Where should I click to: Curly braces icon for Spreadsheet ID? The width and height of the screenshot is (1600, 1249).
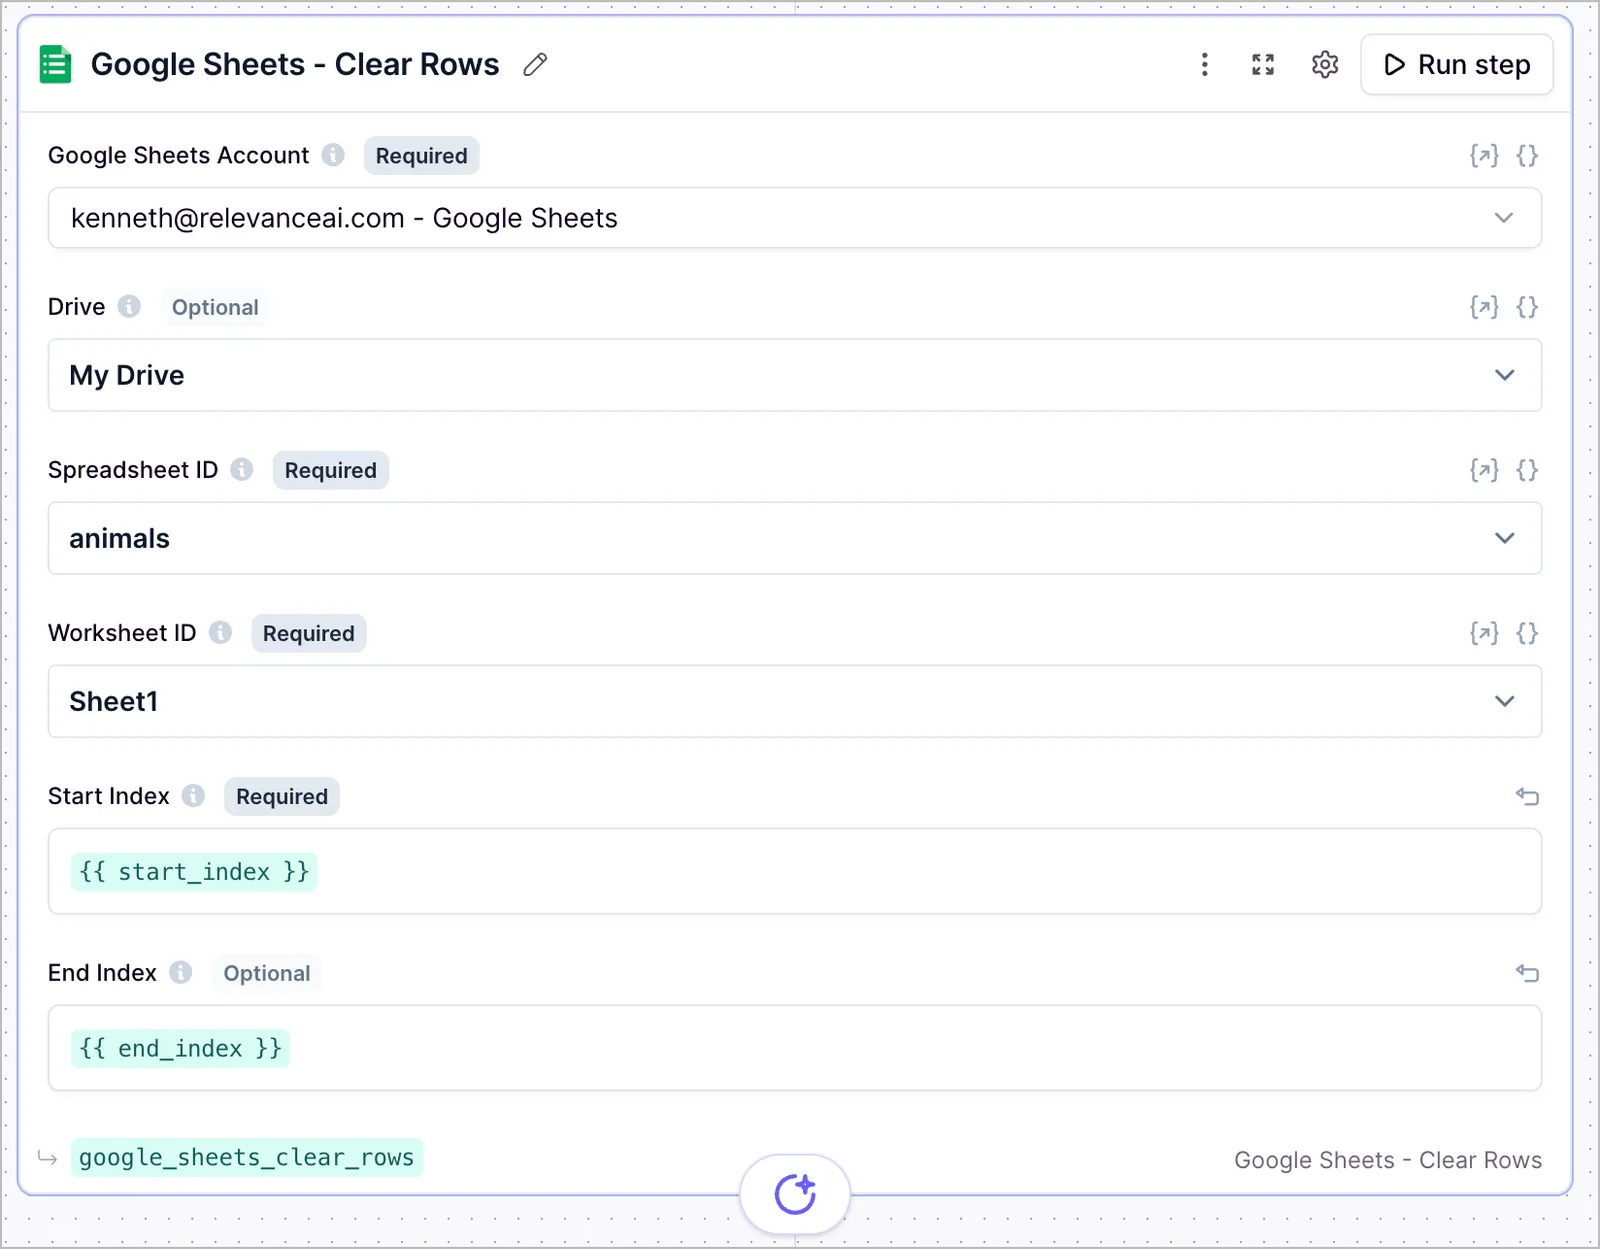(x=1527, y=470)
